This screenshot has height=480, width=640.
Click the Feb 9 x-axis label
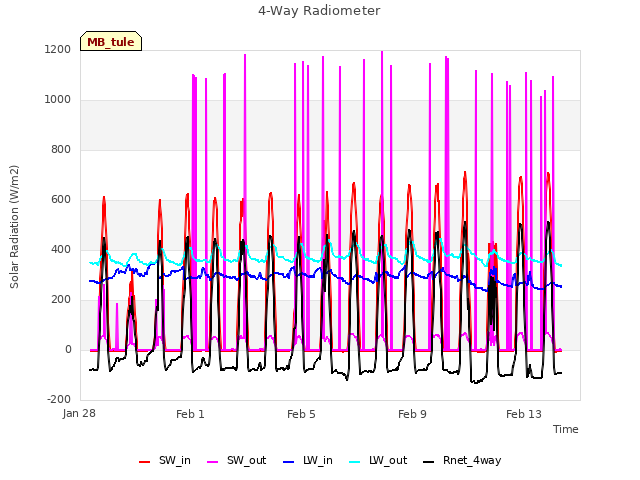pos(412,414)
